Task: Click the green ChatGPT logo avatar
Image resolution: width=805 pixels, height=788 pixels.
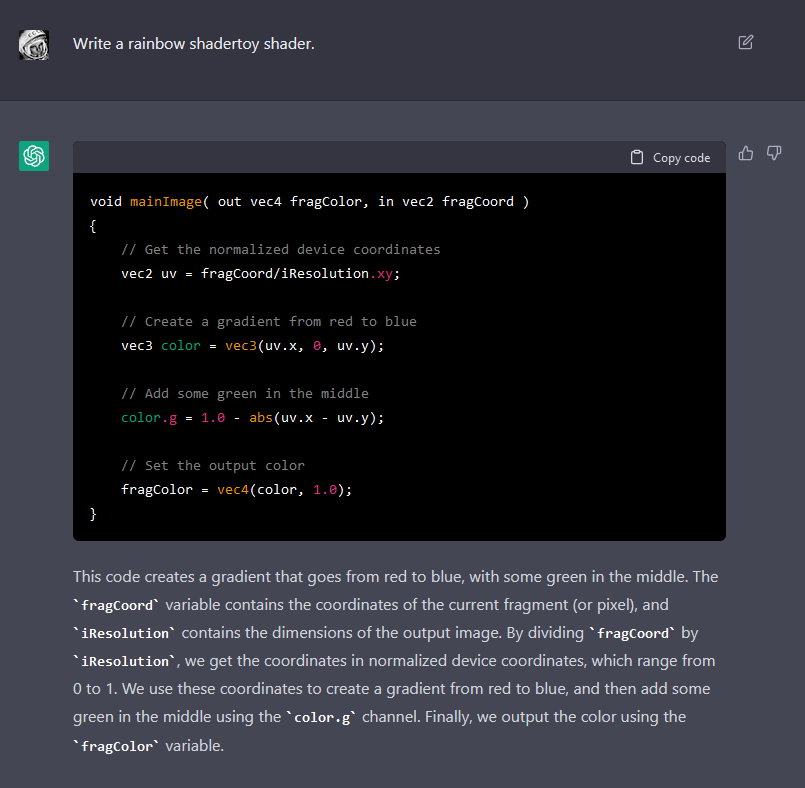Action: pos(34,156)
